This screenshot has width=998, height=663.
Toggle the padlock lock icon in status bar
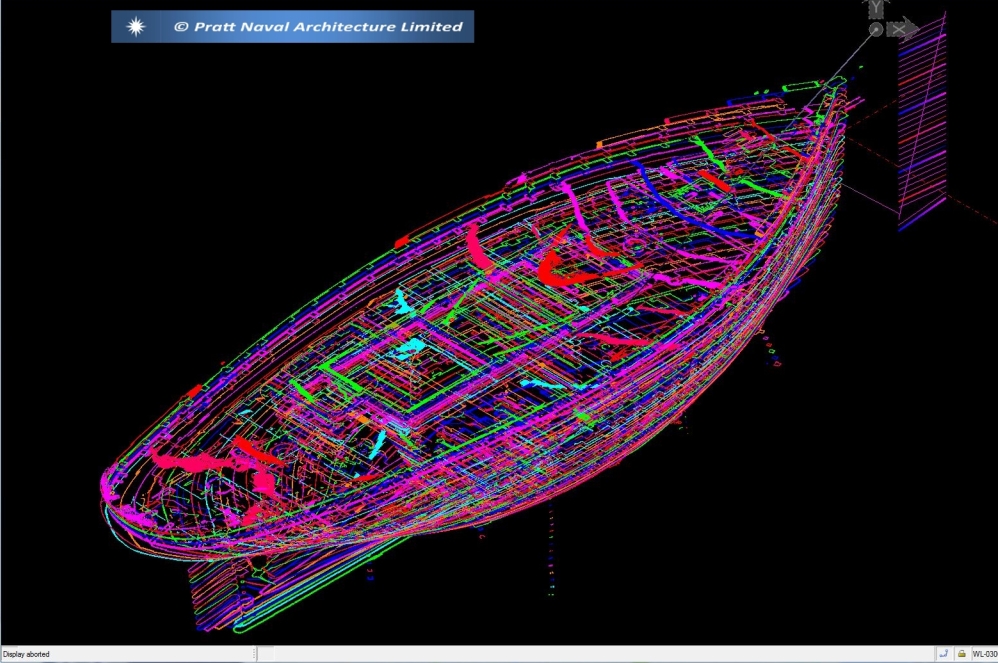[961, 654]
